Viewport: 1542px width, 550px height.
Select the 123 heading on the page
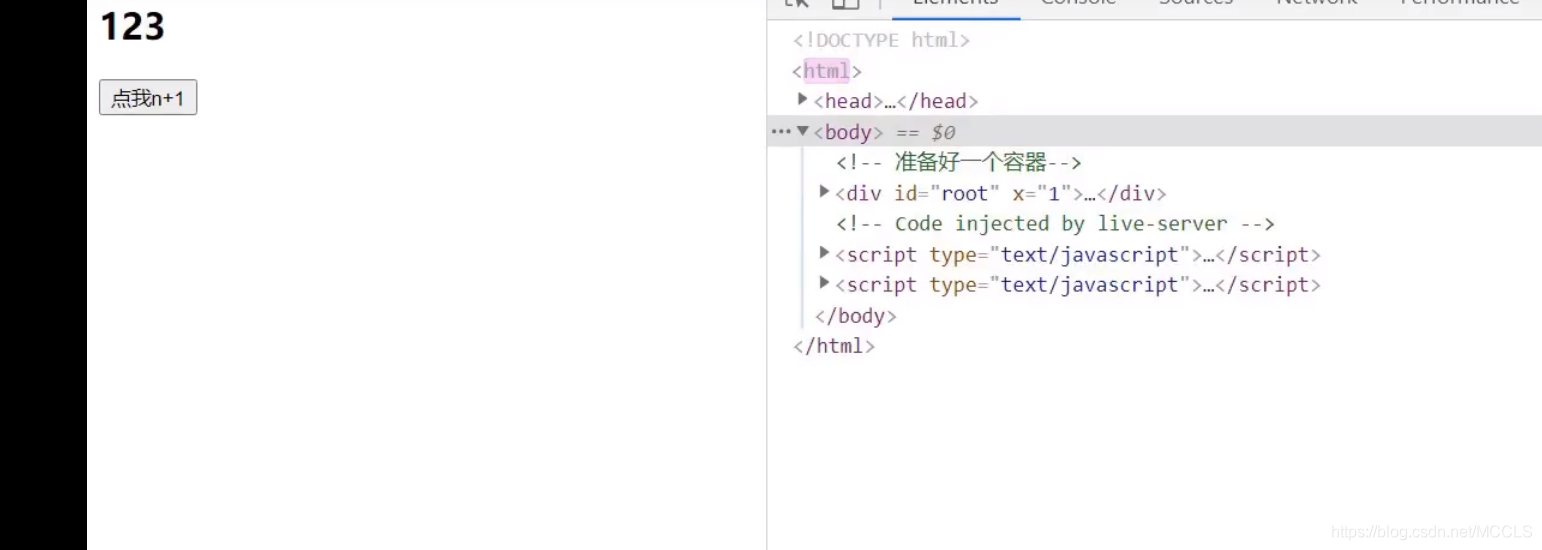[x=132, y=25]
